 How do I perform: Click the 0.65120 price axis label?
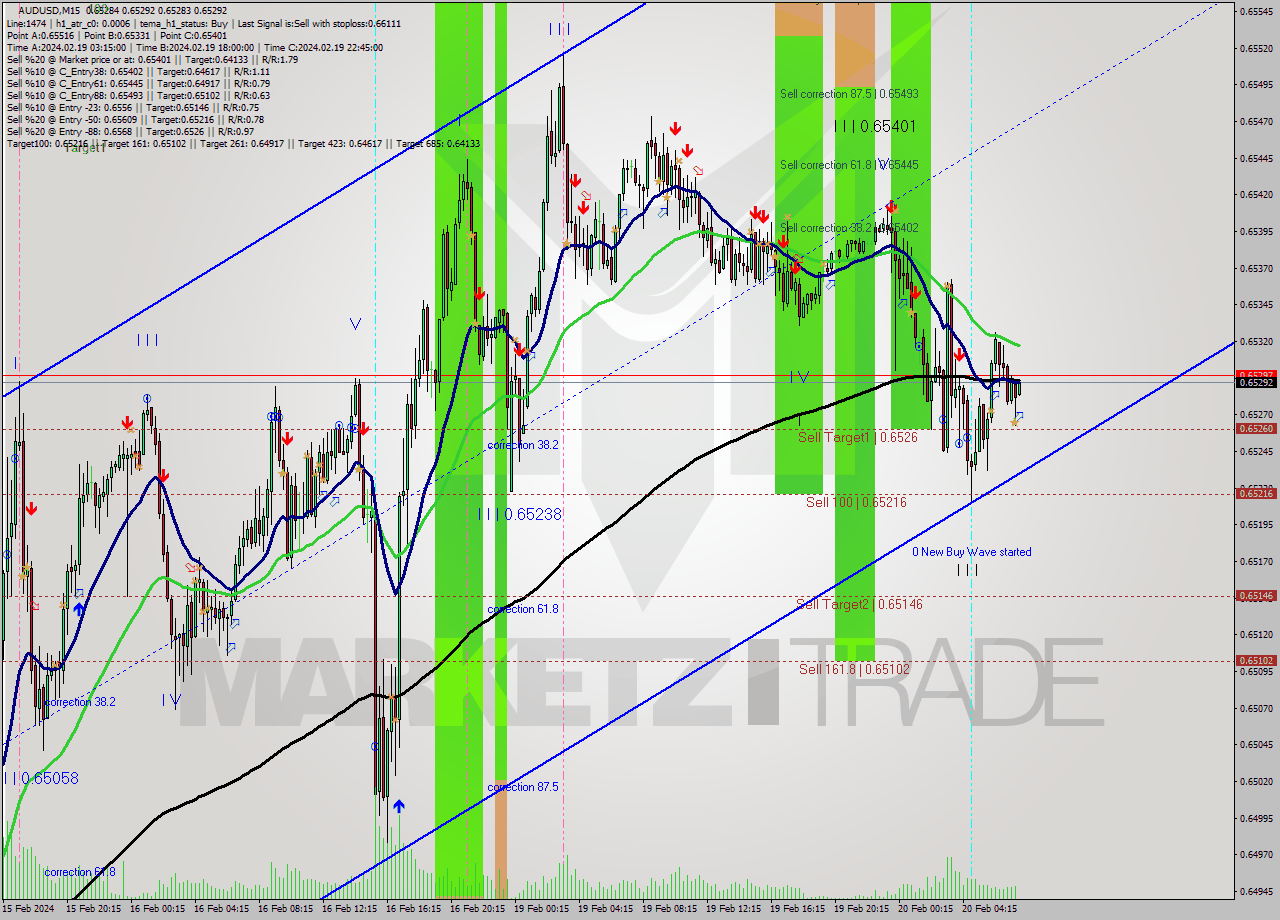(1256, 634)
